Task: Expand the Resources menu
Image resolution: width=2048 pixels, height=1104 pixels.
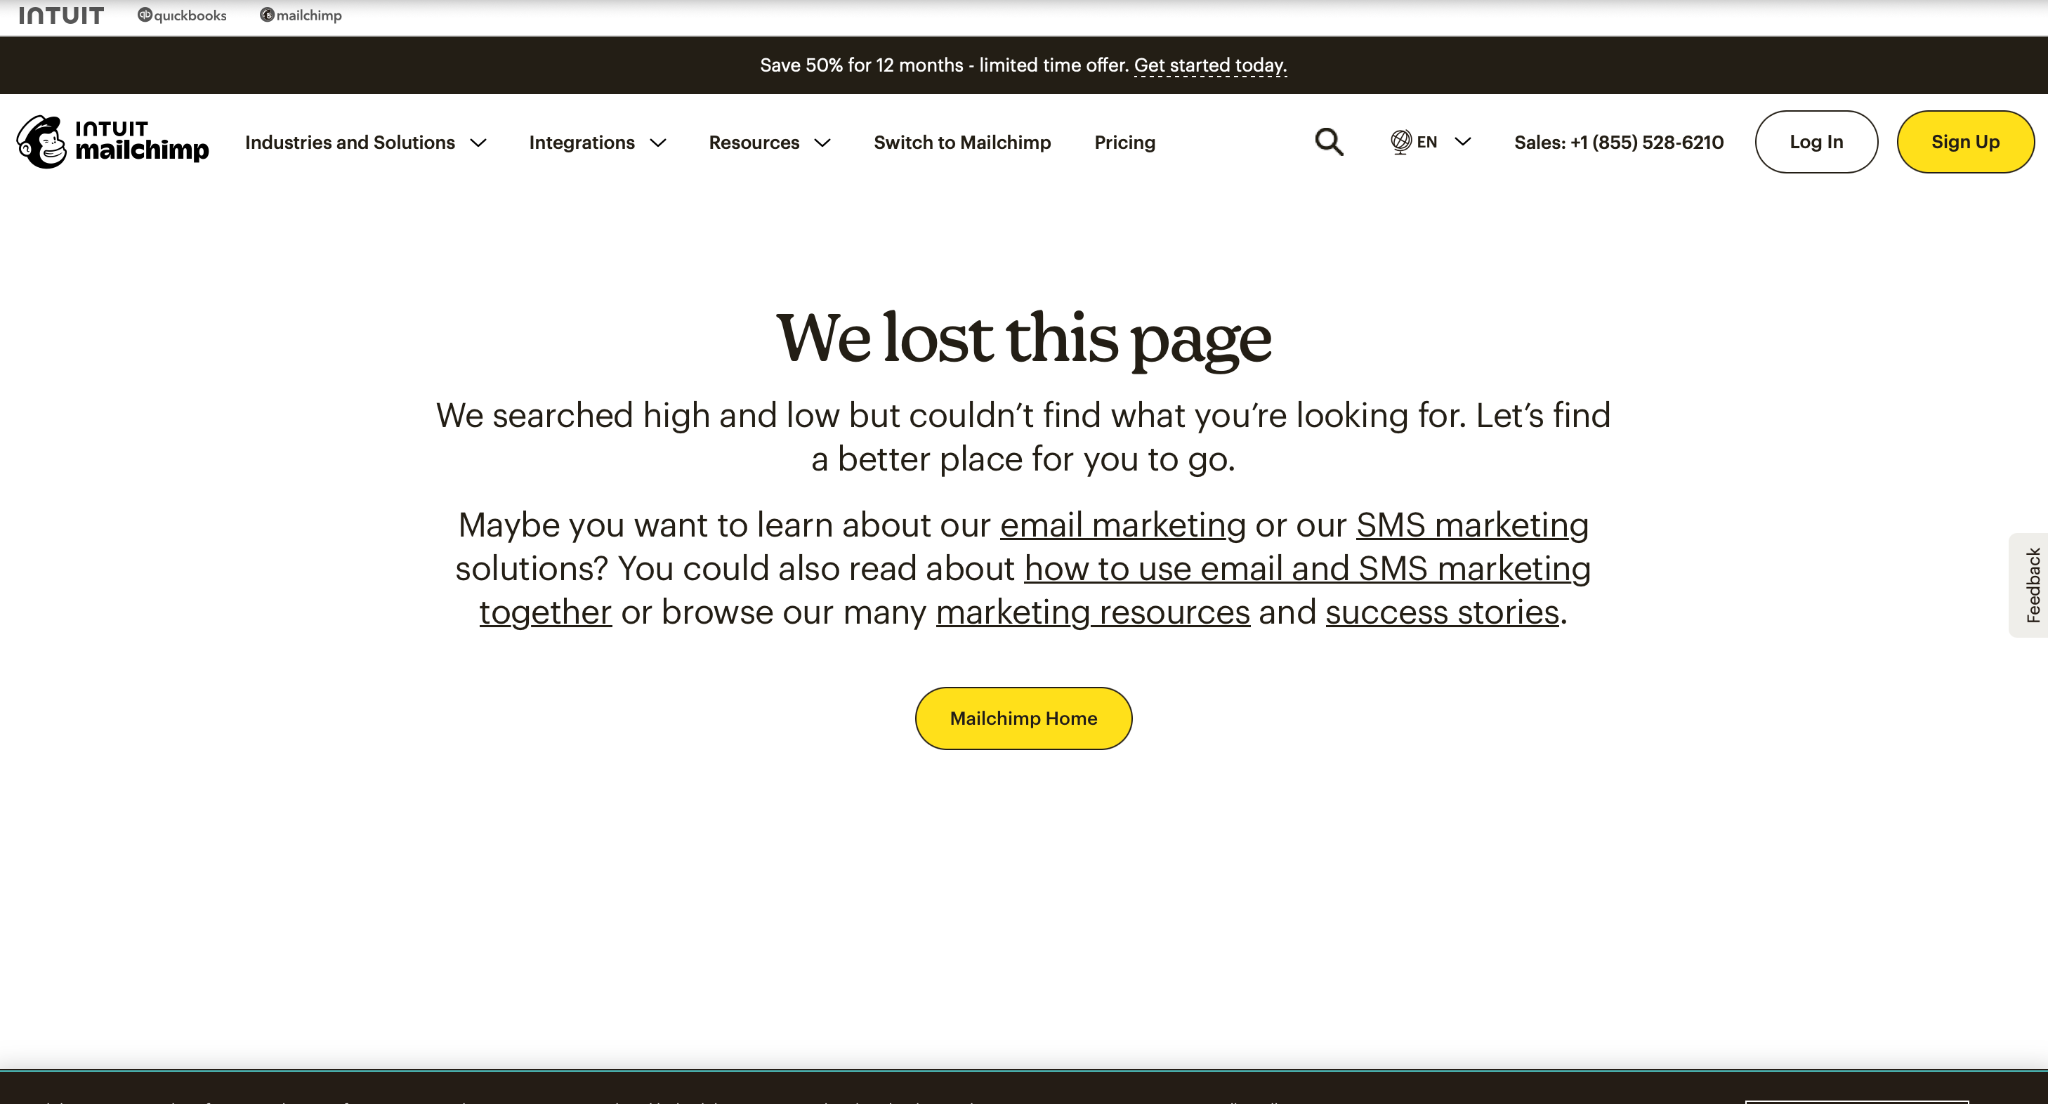Action: [770, 142]
